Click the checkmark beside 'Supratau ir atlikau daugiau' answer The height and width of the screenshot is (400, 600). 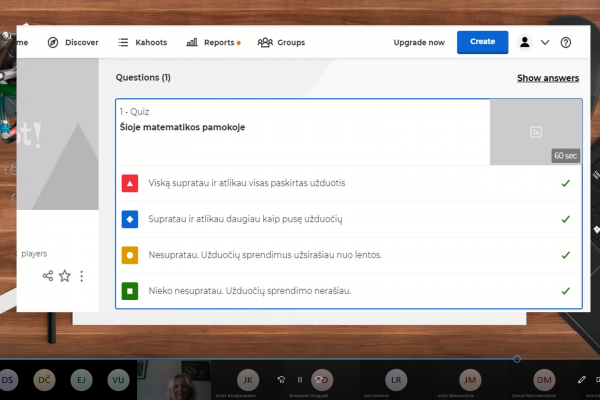pos(566,219)
